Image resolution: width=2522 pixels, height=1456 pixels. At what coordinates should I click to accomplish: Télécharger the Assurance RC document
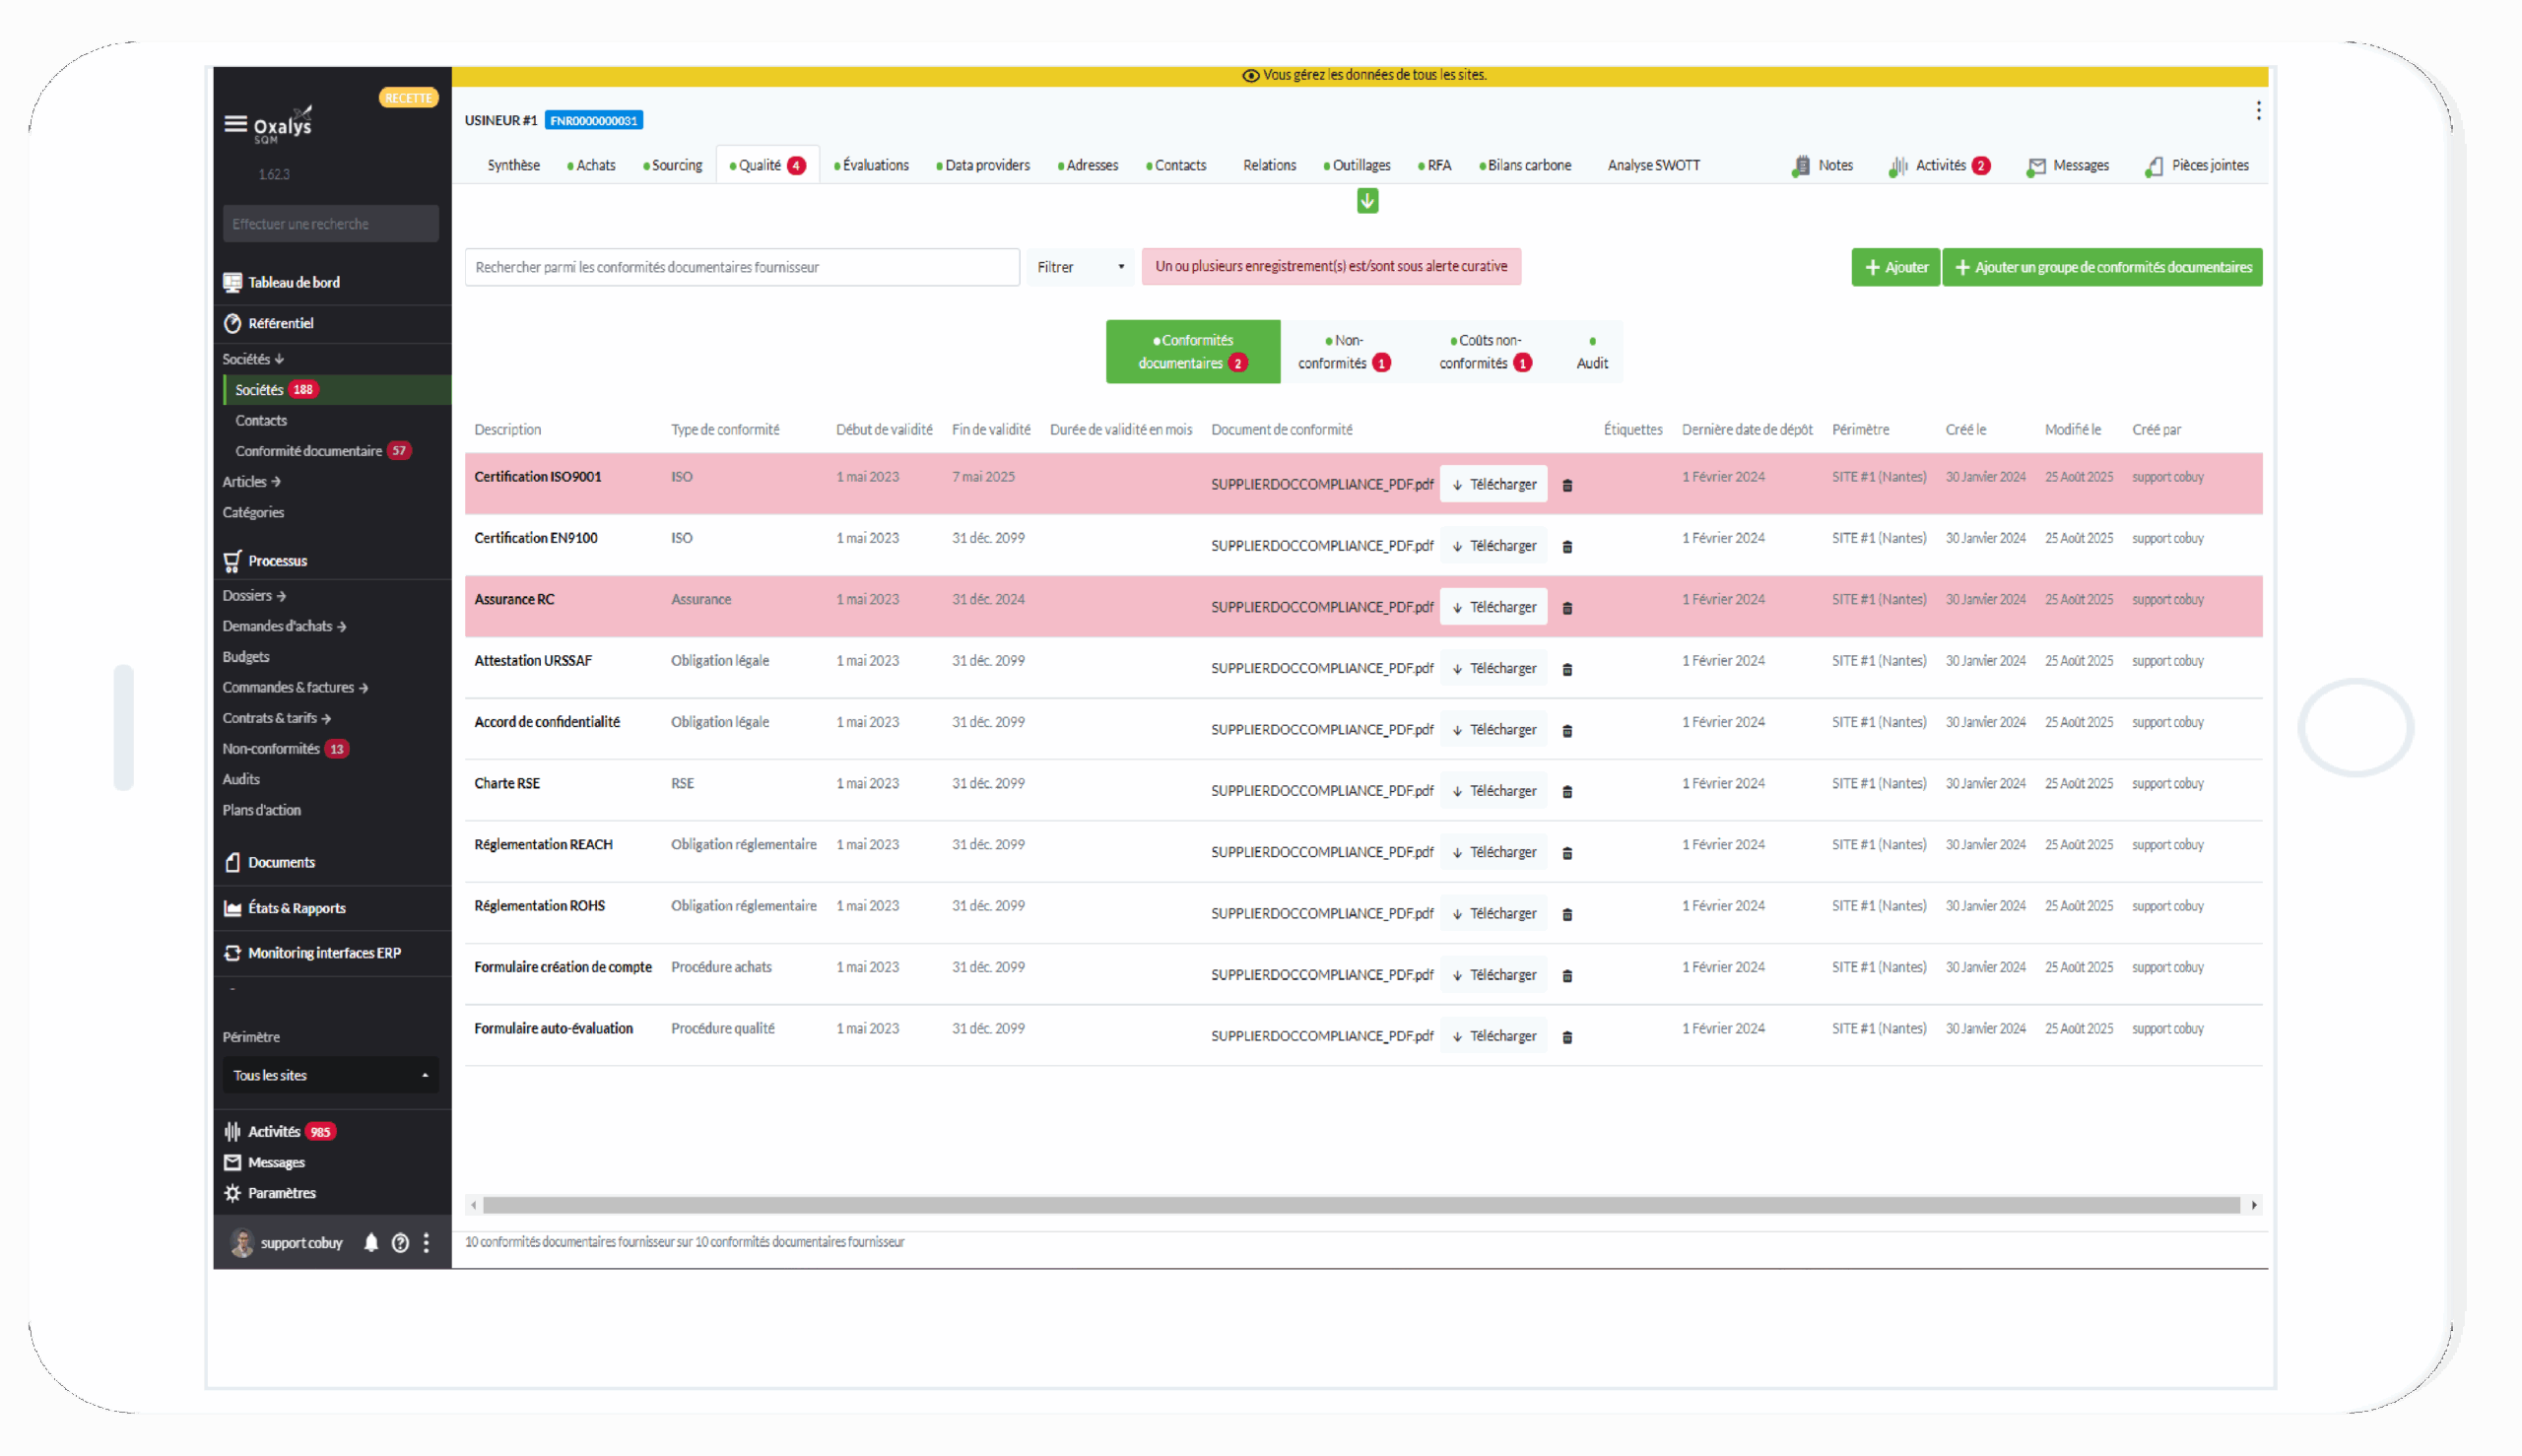click(x=1494, y=606)
